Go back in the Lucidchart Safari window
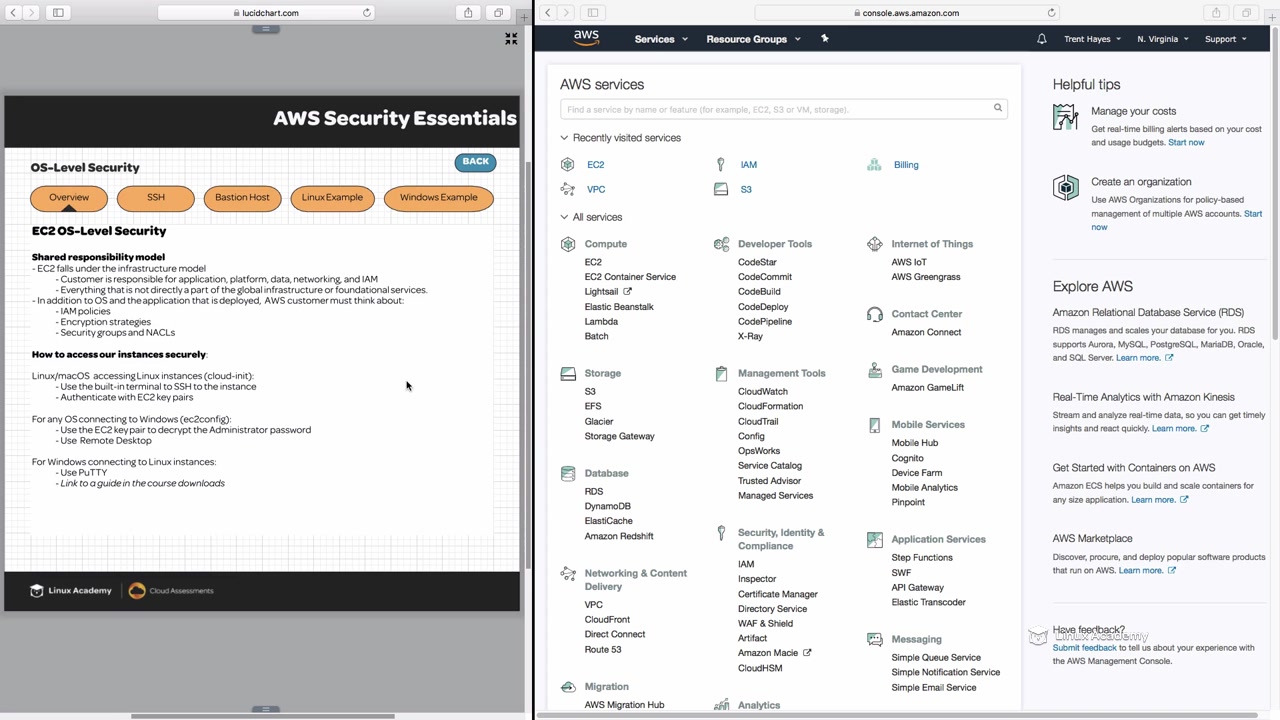 (13, 13)
